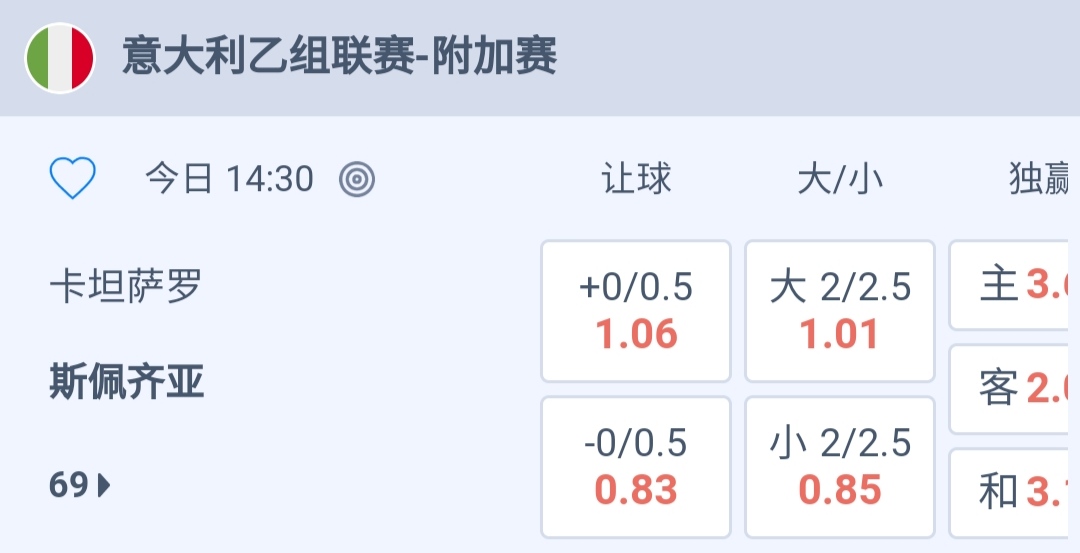This screenshot has width=1080, height=553.
Task: Click the Italy flag icon
Action: coord(60,58)
